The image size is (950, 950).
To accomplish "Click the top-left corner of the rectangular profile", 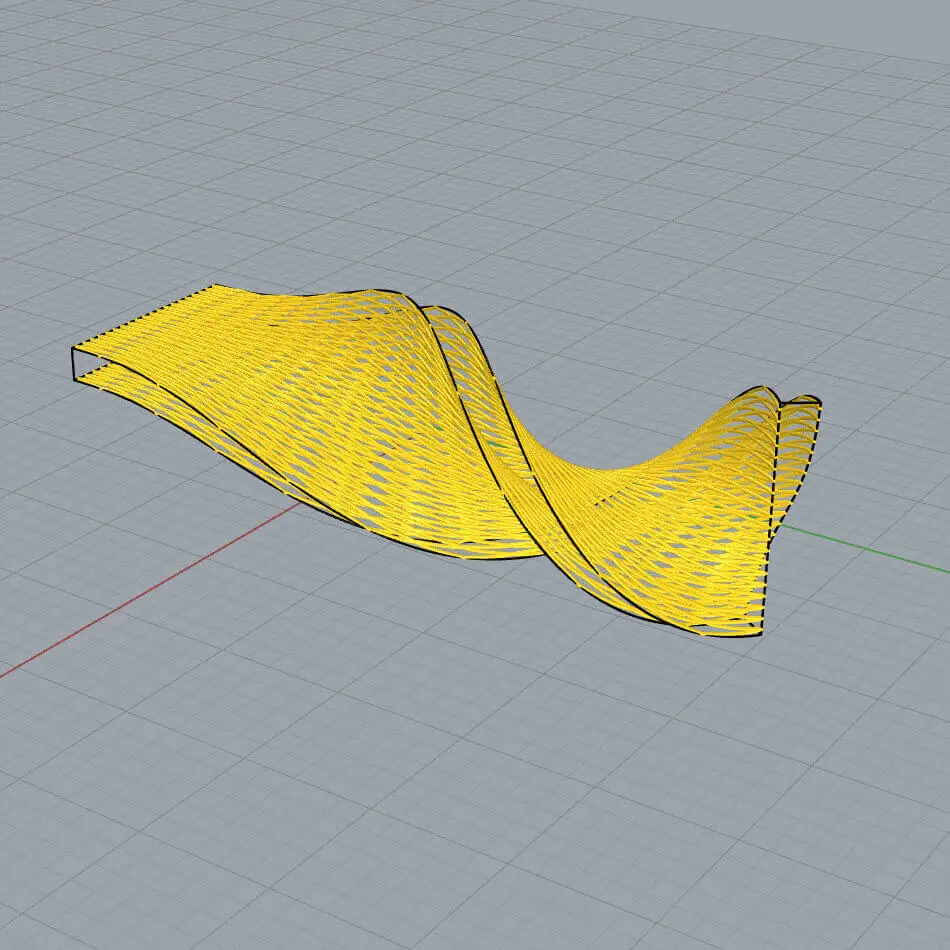I will click(73, 349).
